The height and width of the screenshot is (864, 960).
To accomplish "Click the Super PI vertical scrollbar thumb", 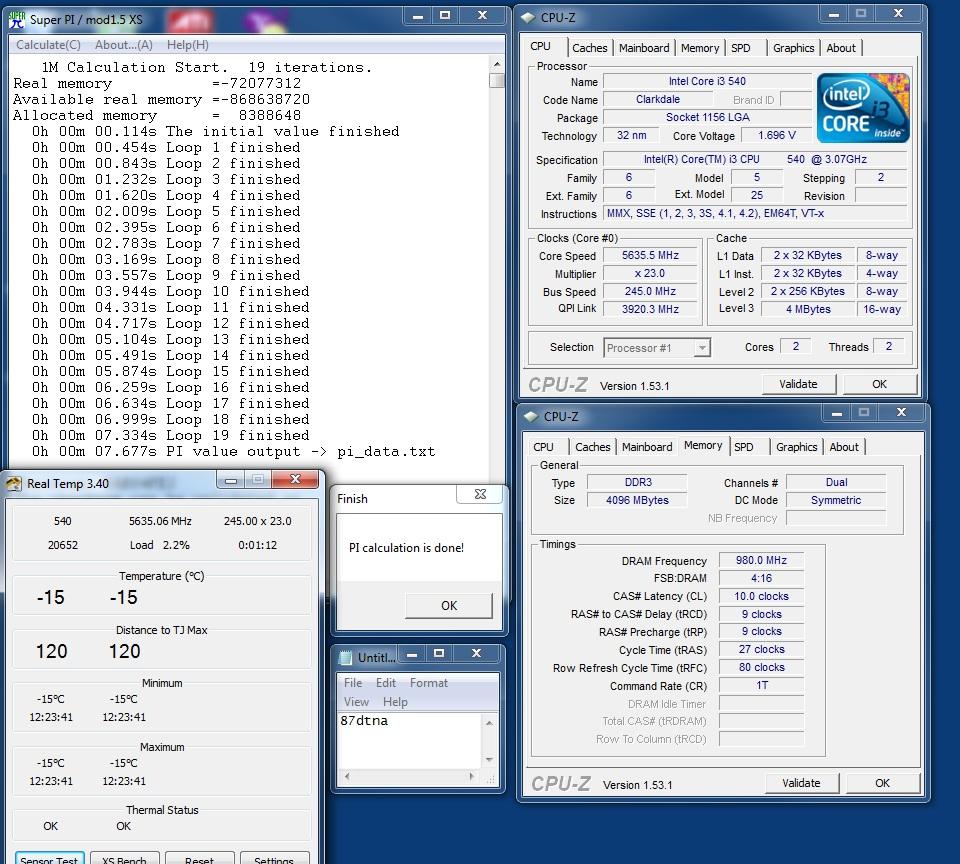I will pos(497,80).
